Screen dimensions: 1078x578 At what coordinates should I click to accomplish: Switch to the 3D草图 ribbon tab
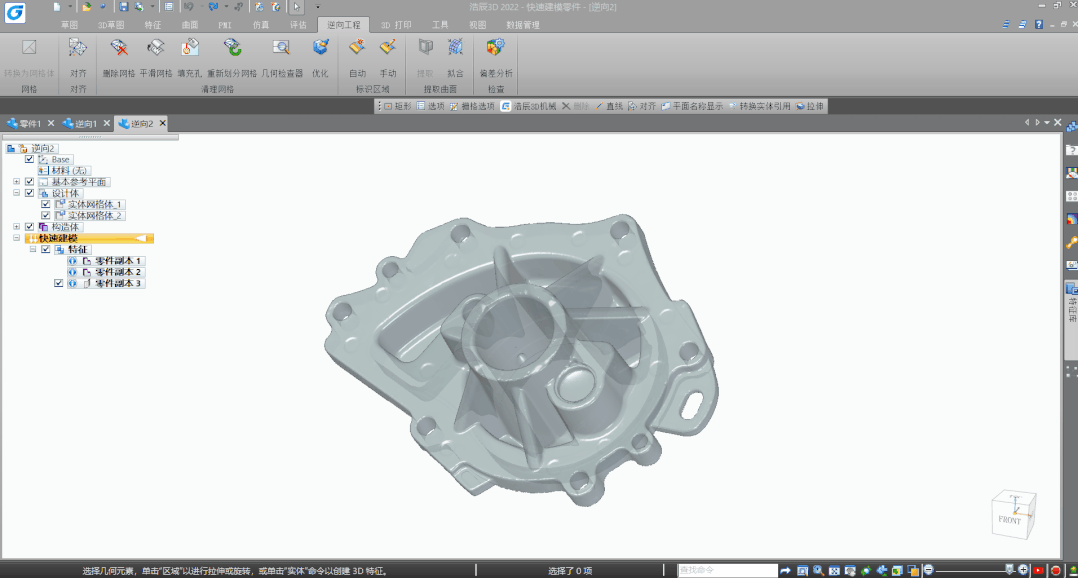pyautogui.click(x=111, y=25)
